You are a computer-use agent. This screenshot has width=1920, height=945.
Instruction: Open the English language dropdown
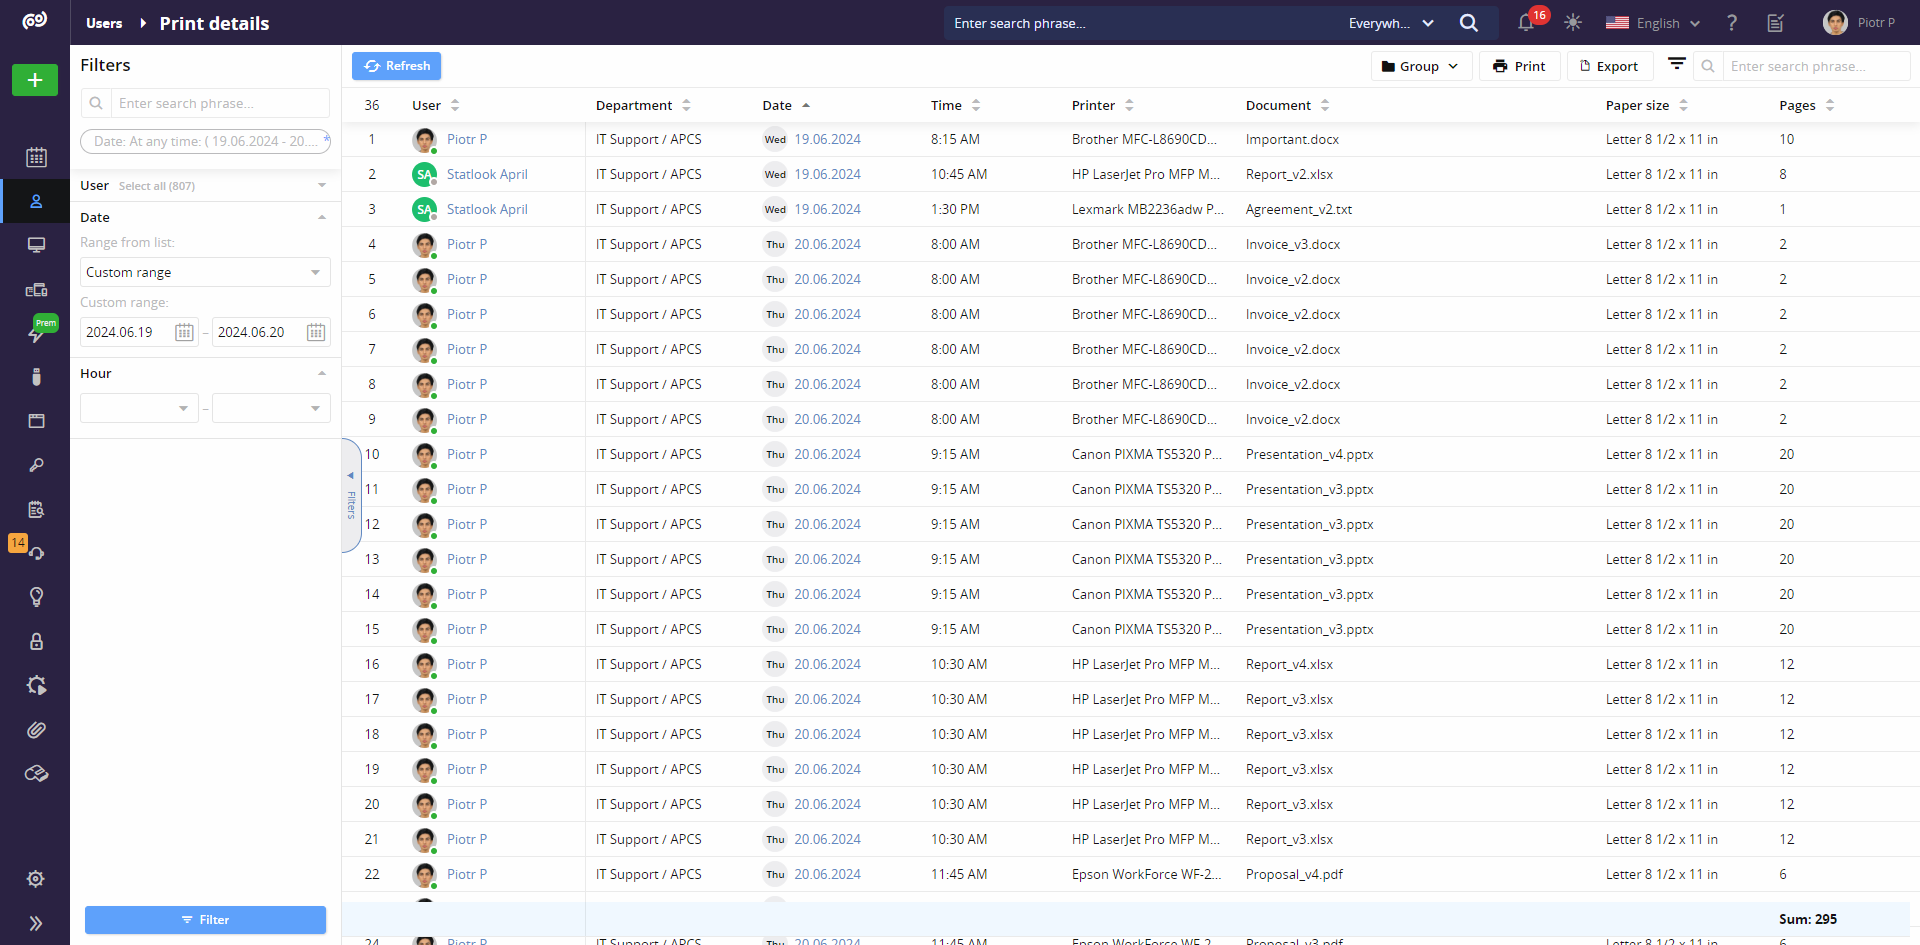tap(1653, 23)
